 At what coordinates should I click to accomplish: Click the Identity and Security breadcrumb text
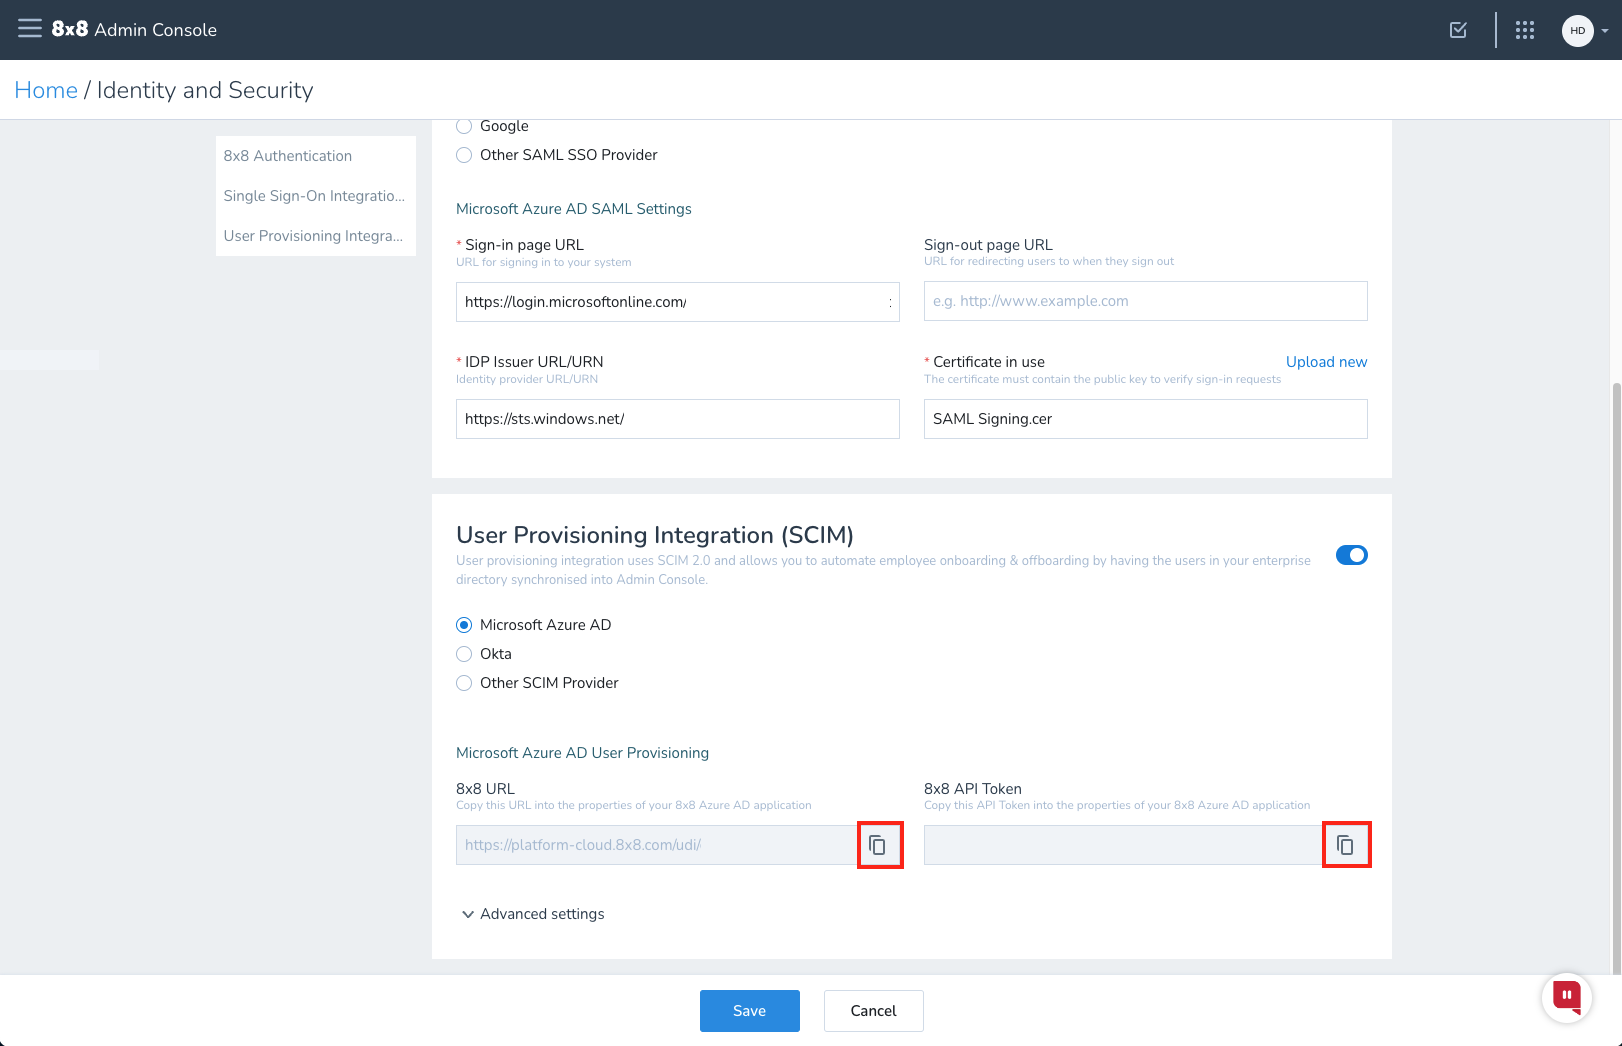(x=205, y=90)
